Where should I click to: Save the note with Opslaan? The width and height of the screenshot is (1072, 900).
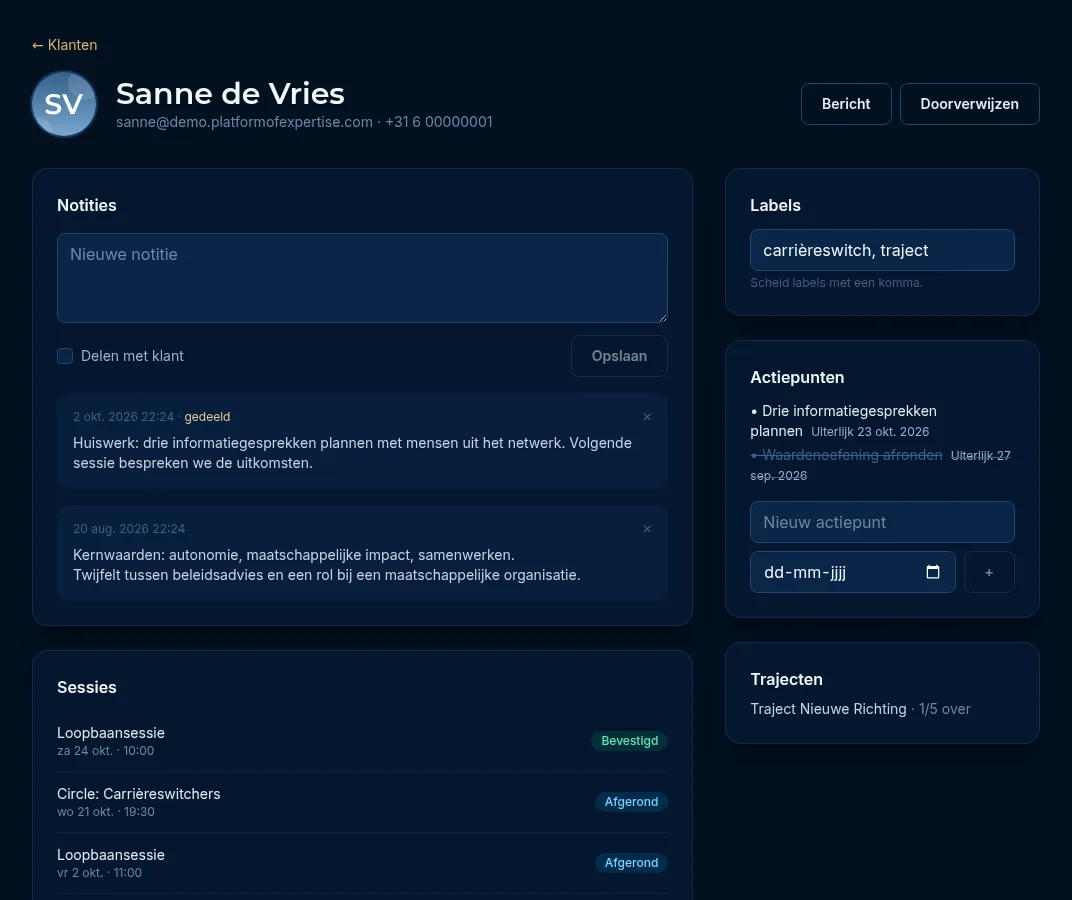[x=619, y=356]
